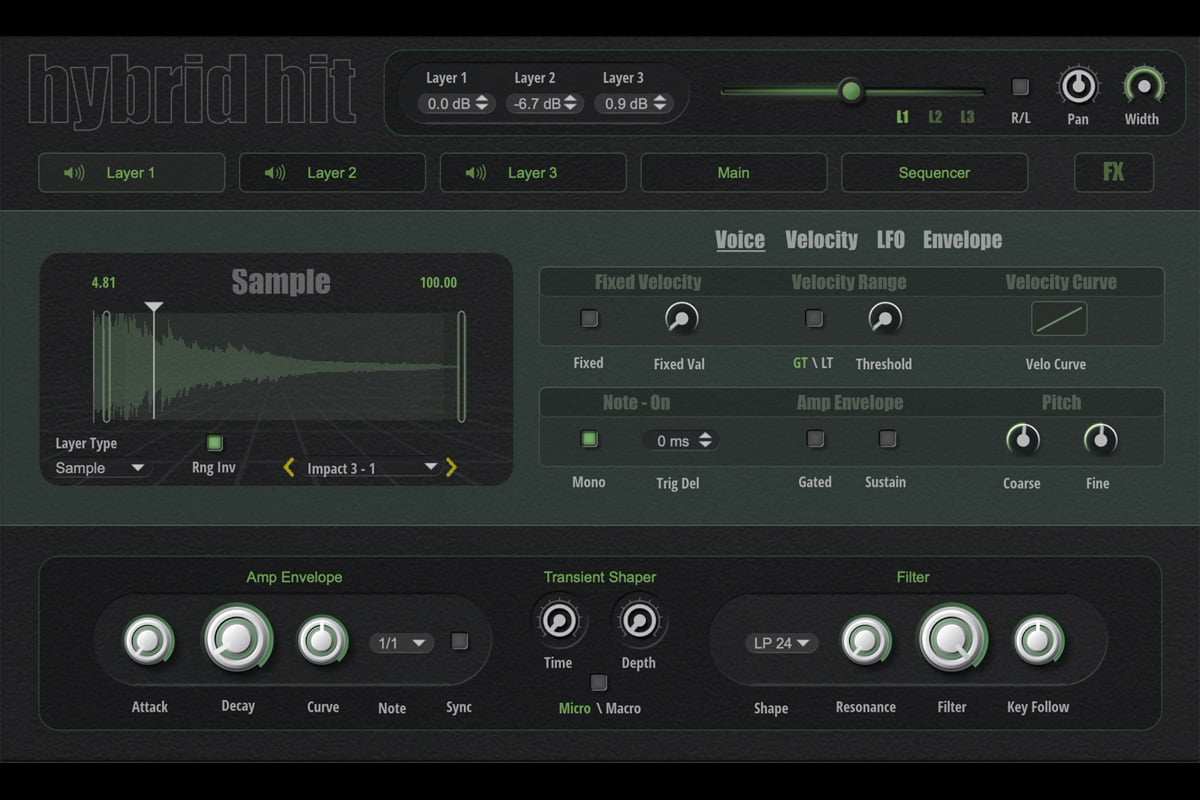Viewport: 1200px width, 800px height.
Task: Open the FX button
Action: point(1114,172)
